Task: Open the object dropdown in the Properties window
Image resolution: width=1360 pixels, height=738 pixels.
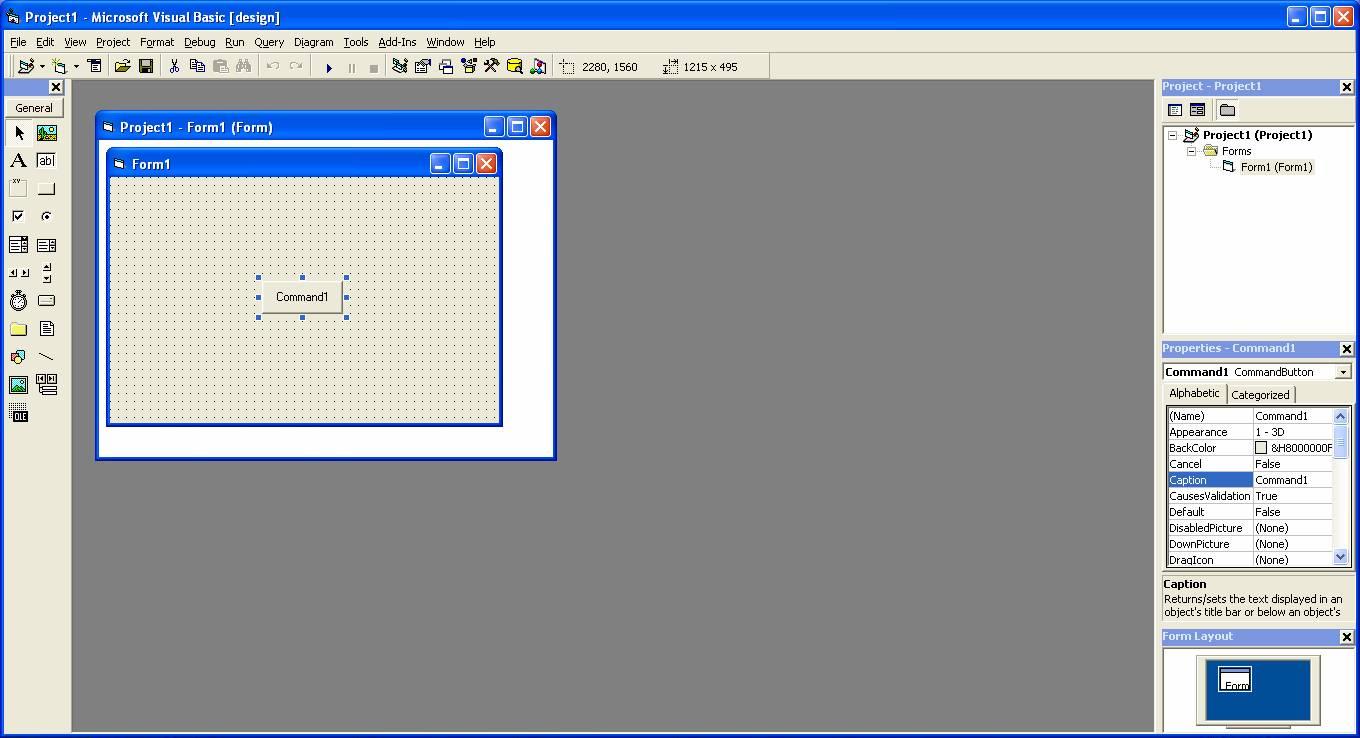Action: [x=1341, y=371]
